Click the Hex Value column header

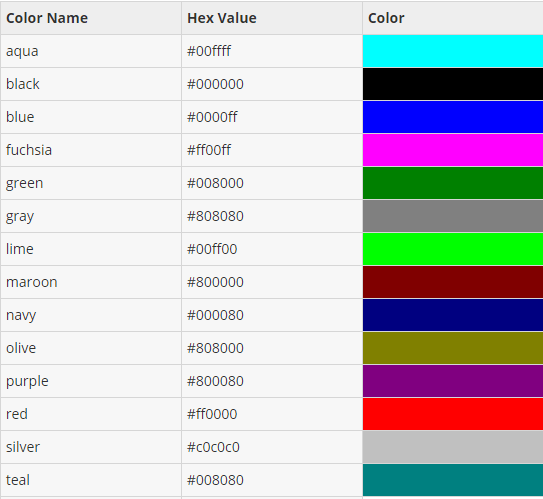point(272,18)
